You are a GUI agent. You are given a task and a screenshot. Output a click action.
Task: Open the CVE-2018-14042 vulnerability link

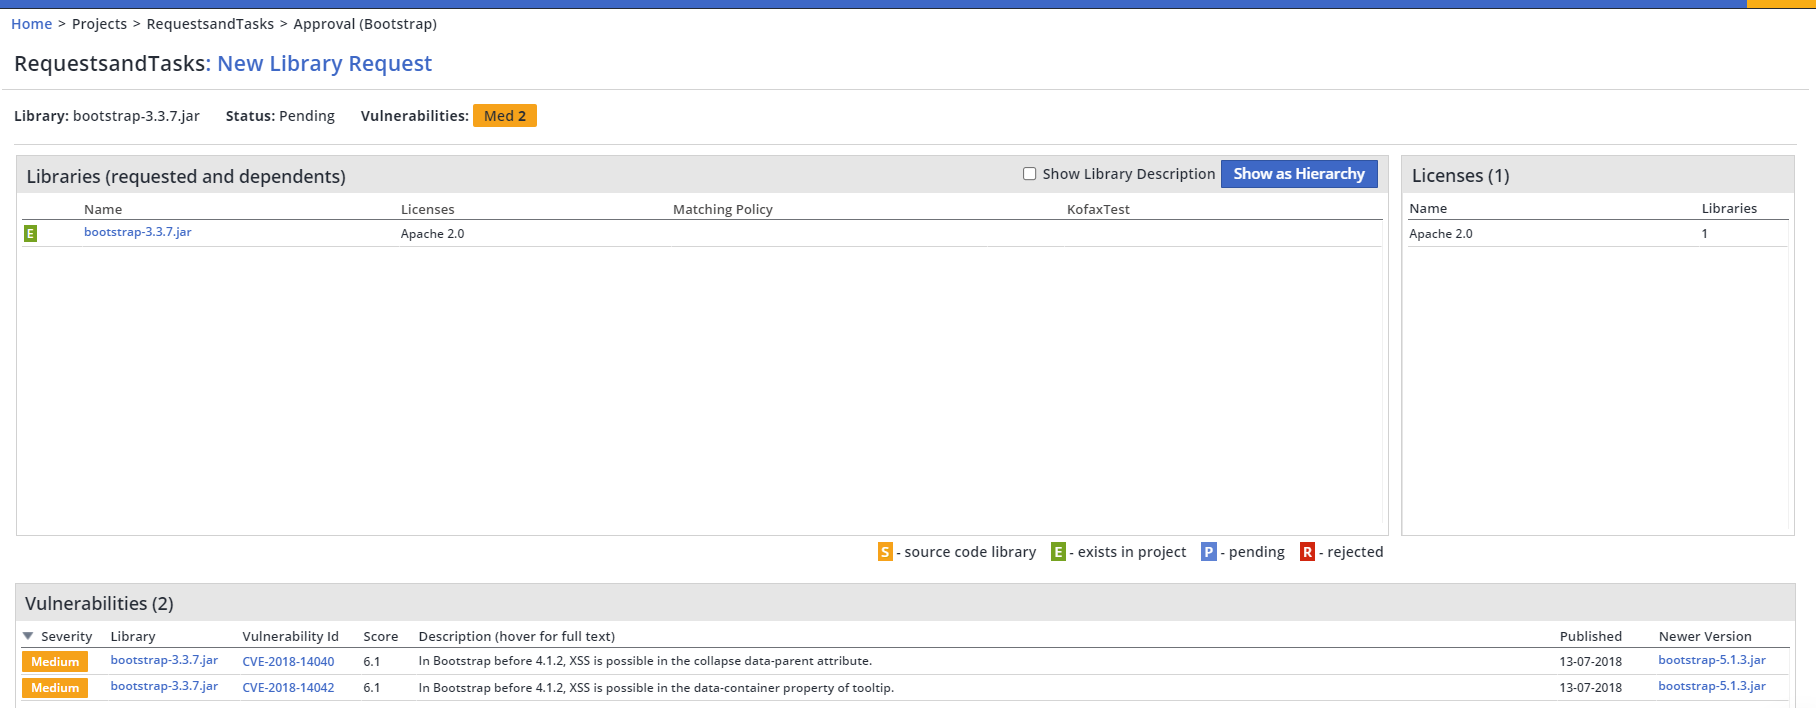point(288,688)
